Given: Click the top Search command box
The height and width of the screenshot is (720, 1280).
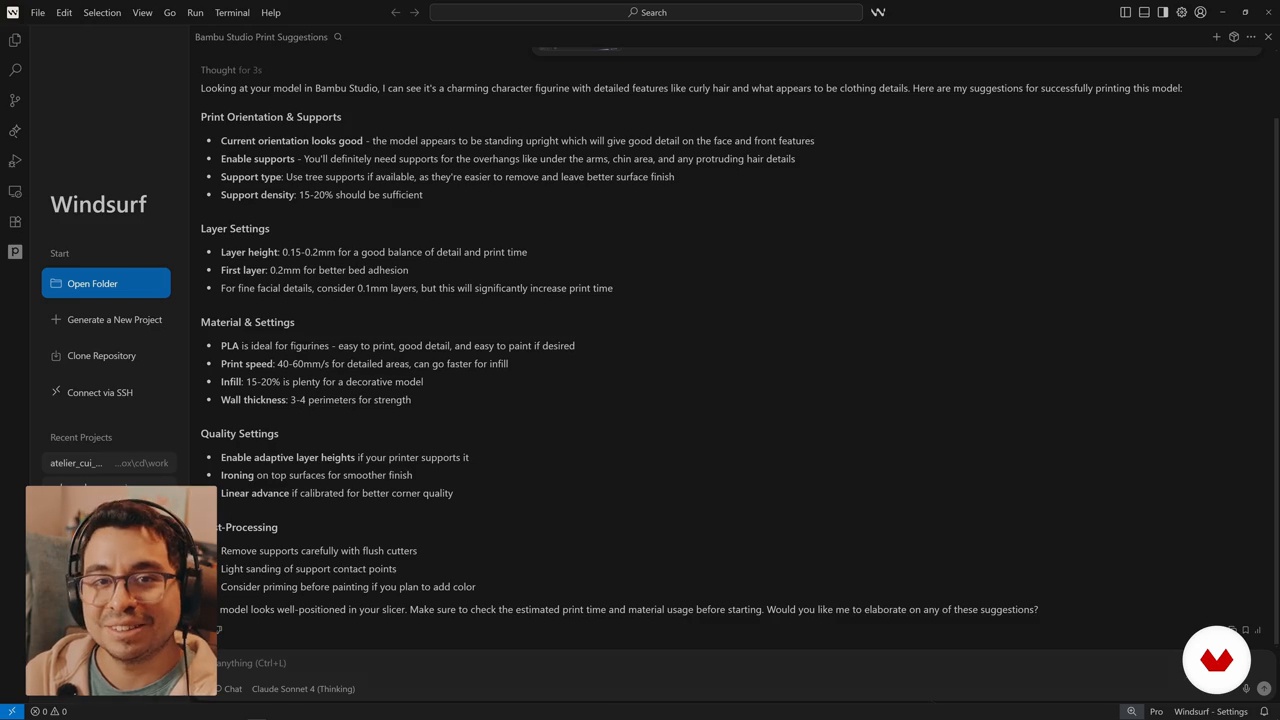Looking at the screenshot, I should coord(646,13).
